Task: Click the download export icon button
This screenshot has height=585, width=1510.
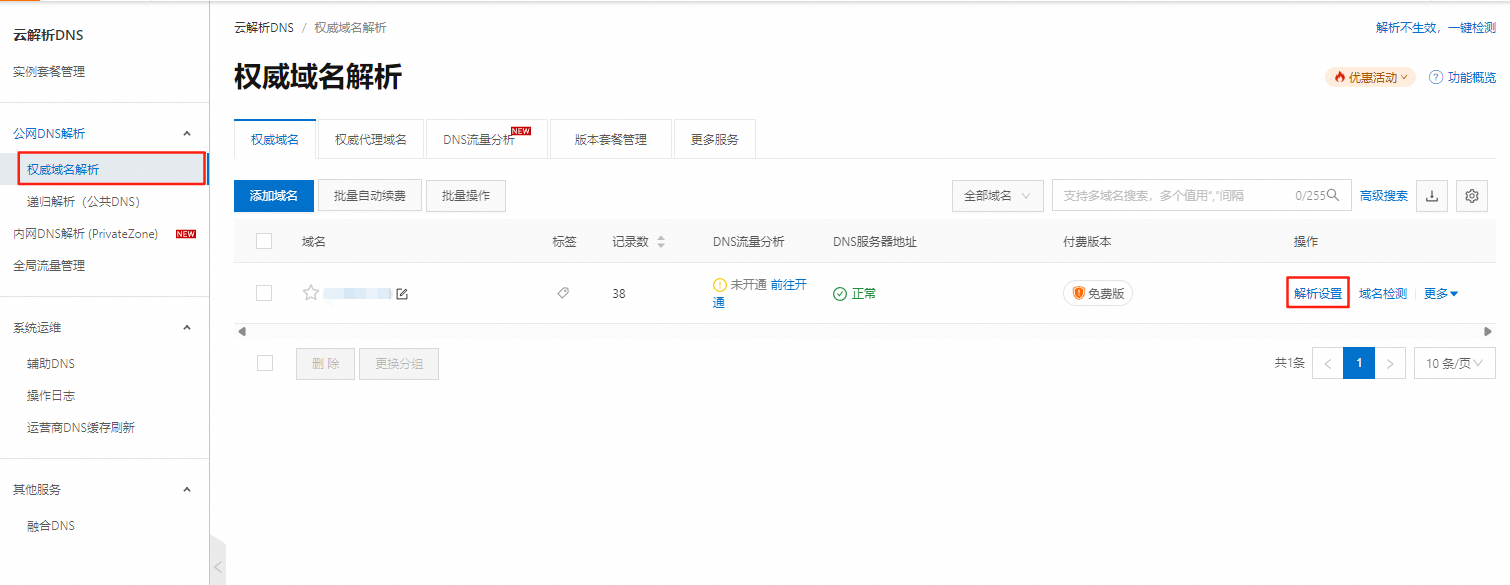Action: (1431, 196)
